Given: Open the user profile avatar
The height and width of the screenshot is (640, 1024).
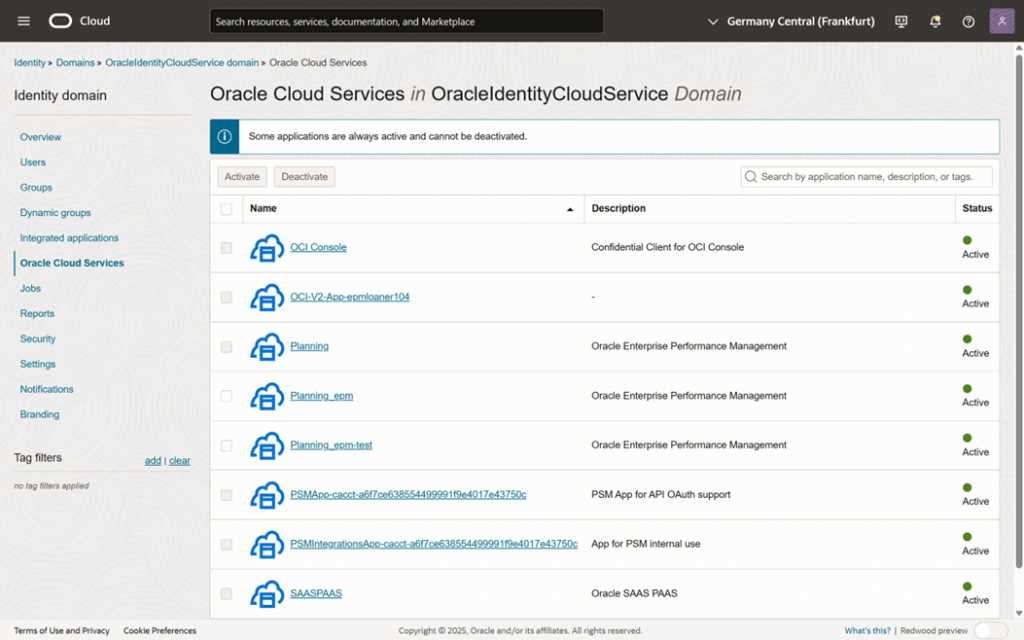Looking at the screenshot, I should pyautogui.click(x=1002, y=21).
